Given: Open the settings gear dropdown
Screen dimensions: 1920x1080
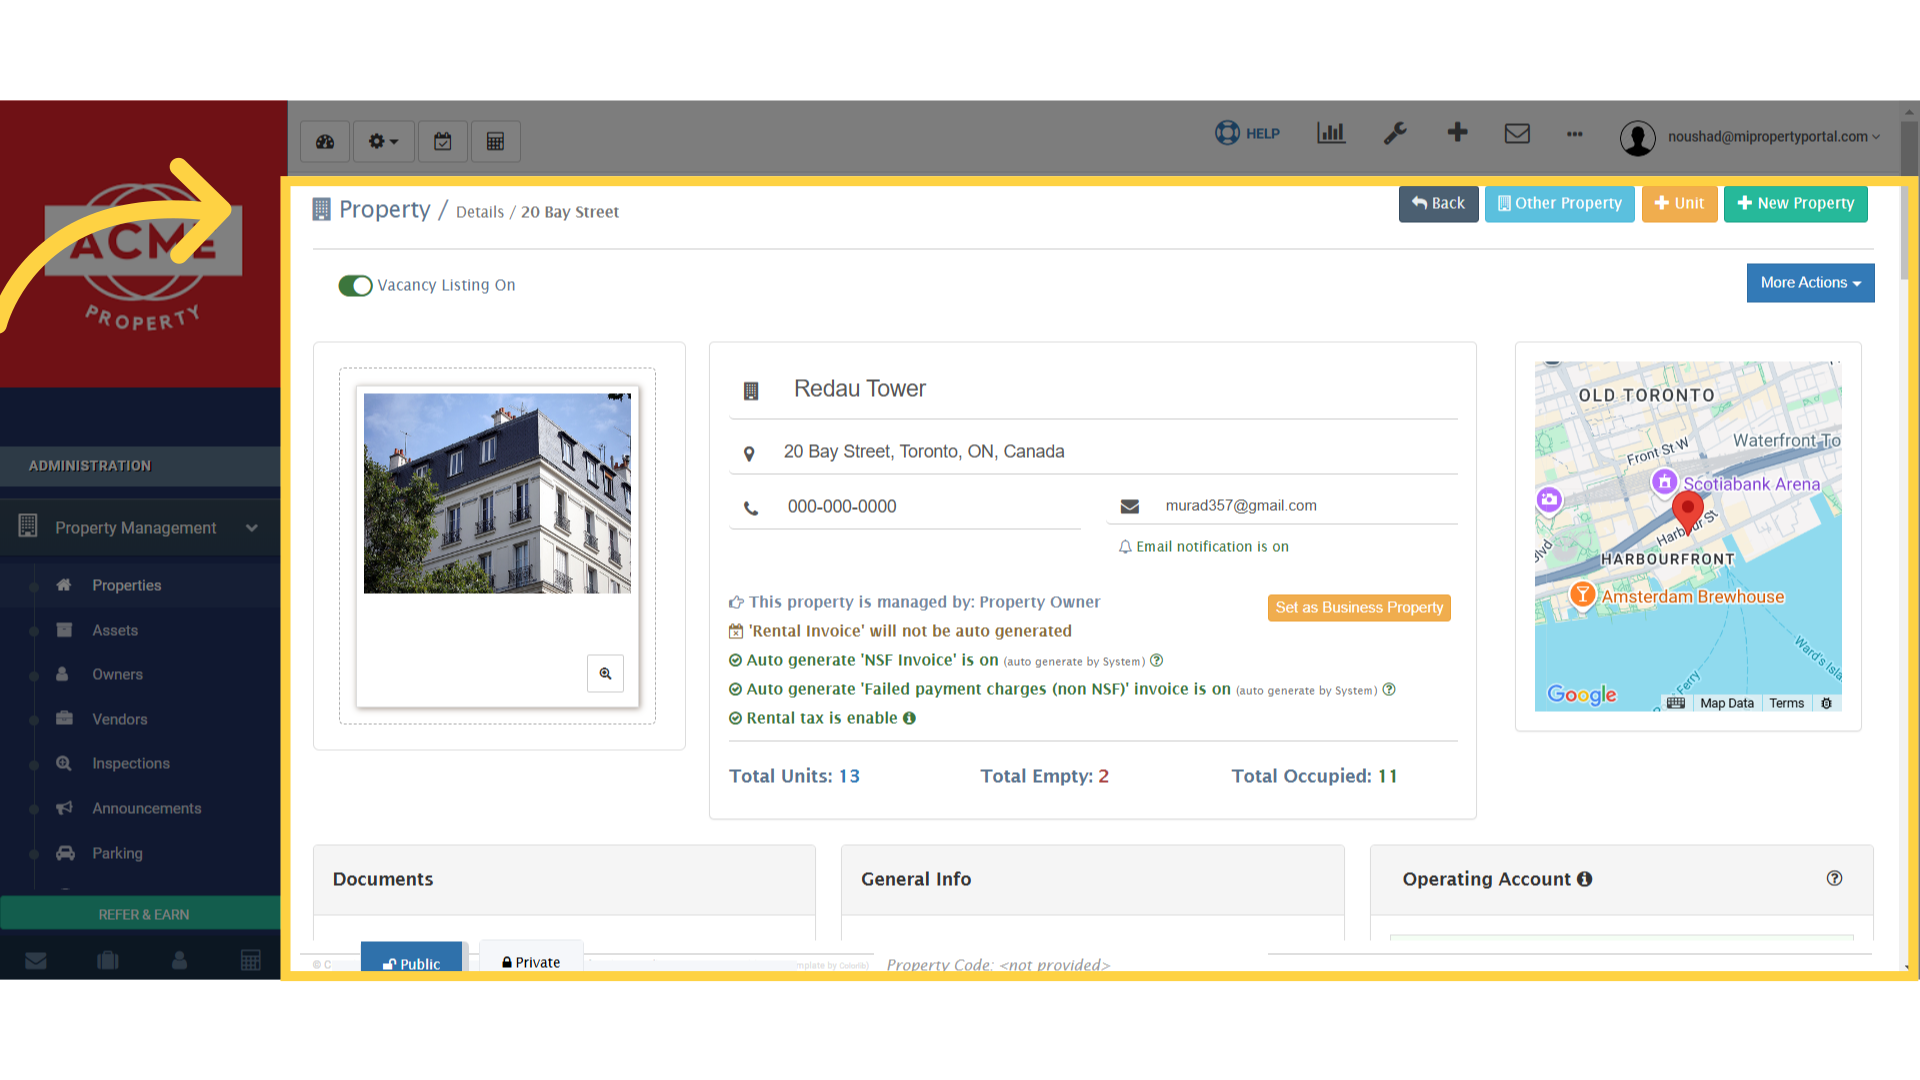Looking at the screenshot, I should point(383,142).
